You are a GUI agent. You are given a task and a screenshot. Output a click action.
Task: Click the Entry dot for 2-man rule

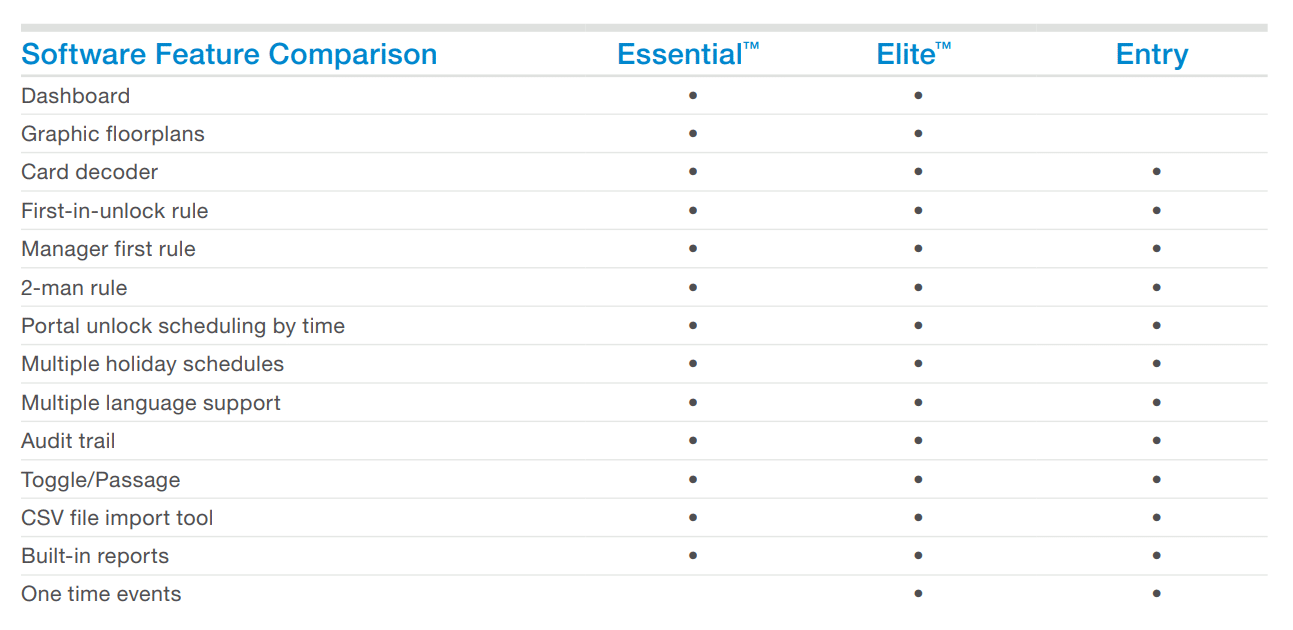pos(1156,288)
